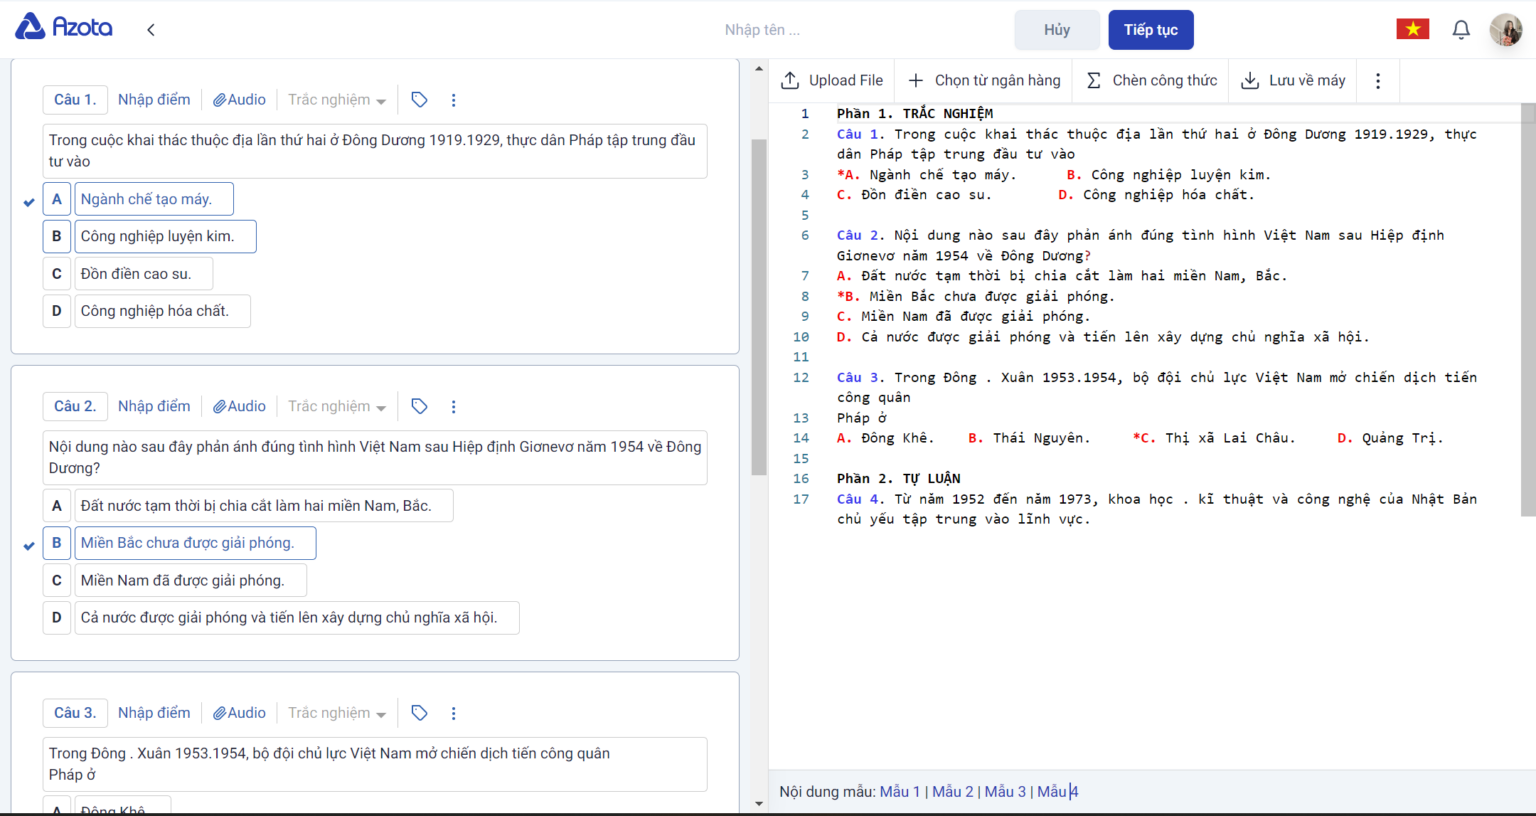Select answer B for Câu 1

pyautogui.click(x=57, y=237)
